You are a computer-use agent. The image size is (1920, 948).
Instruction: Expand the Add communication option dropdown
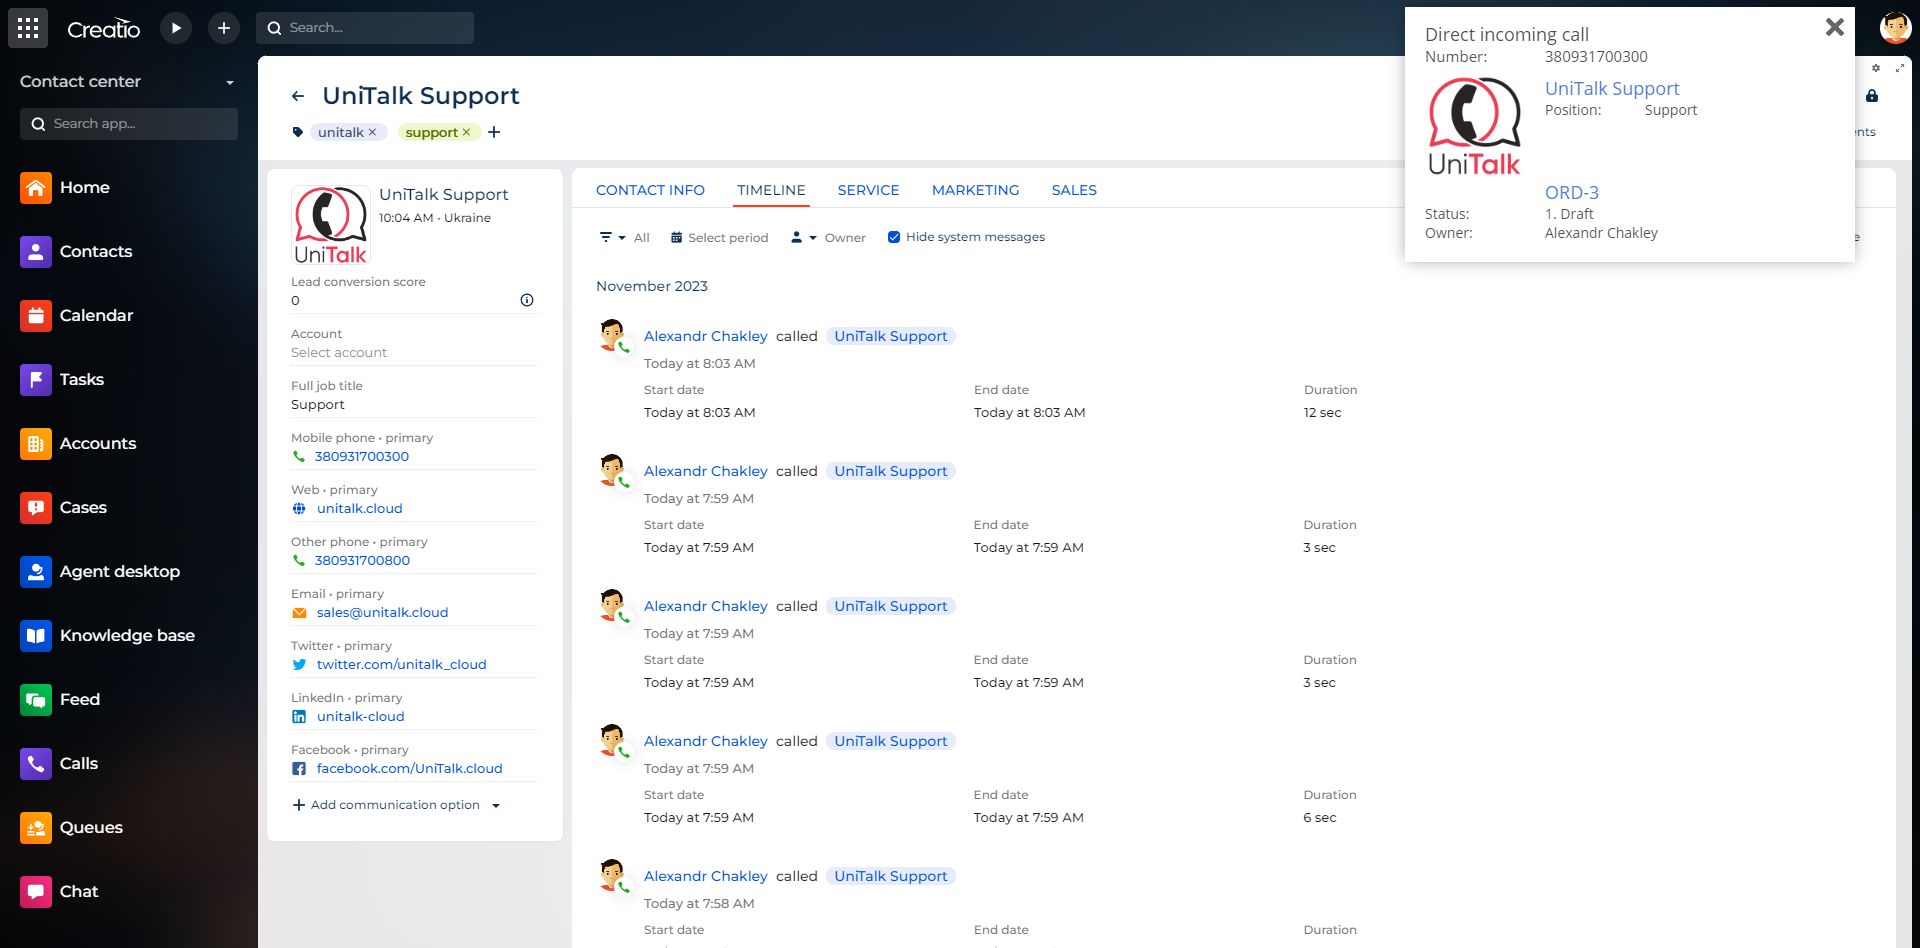pos(497,805)
